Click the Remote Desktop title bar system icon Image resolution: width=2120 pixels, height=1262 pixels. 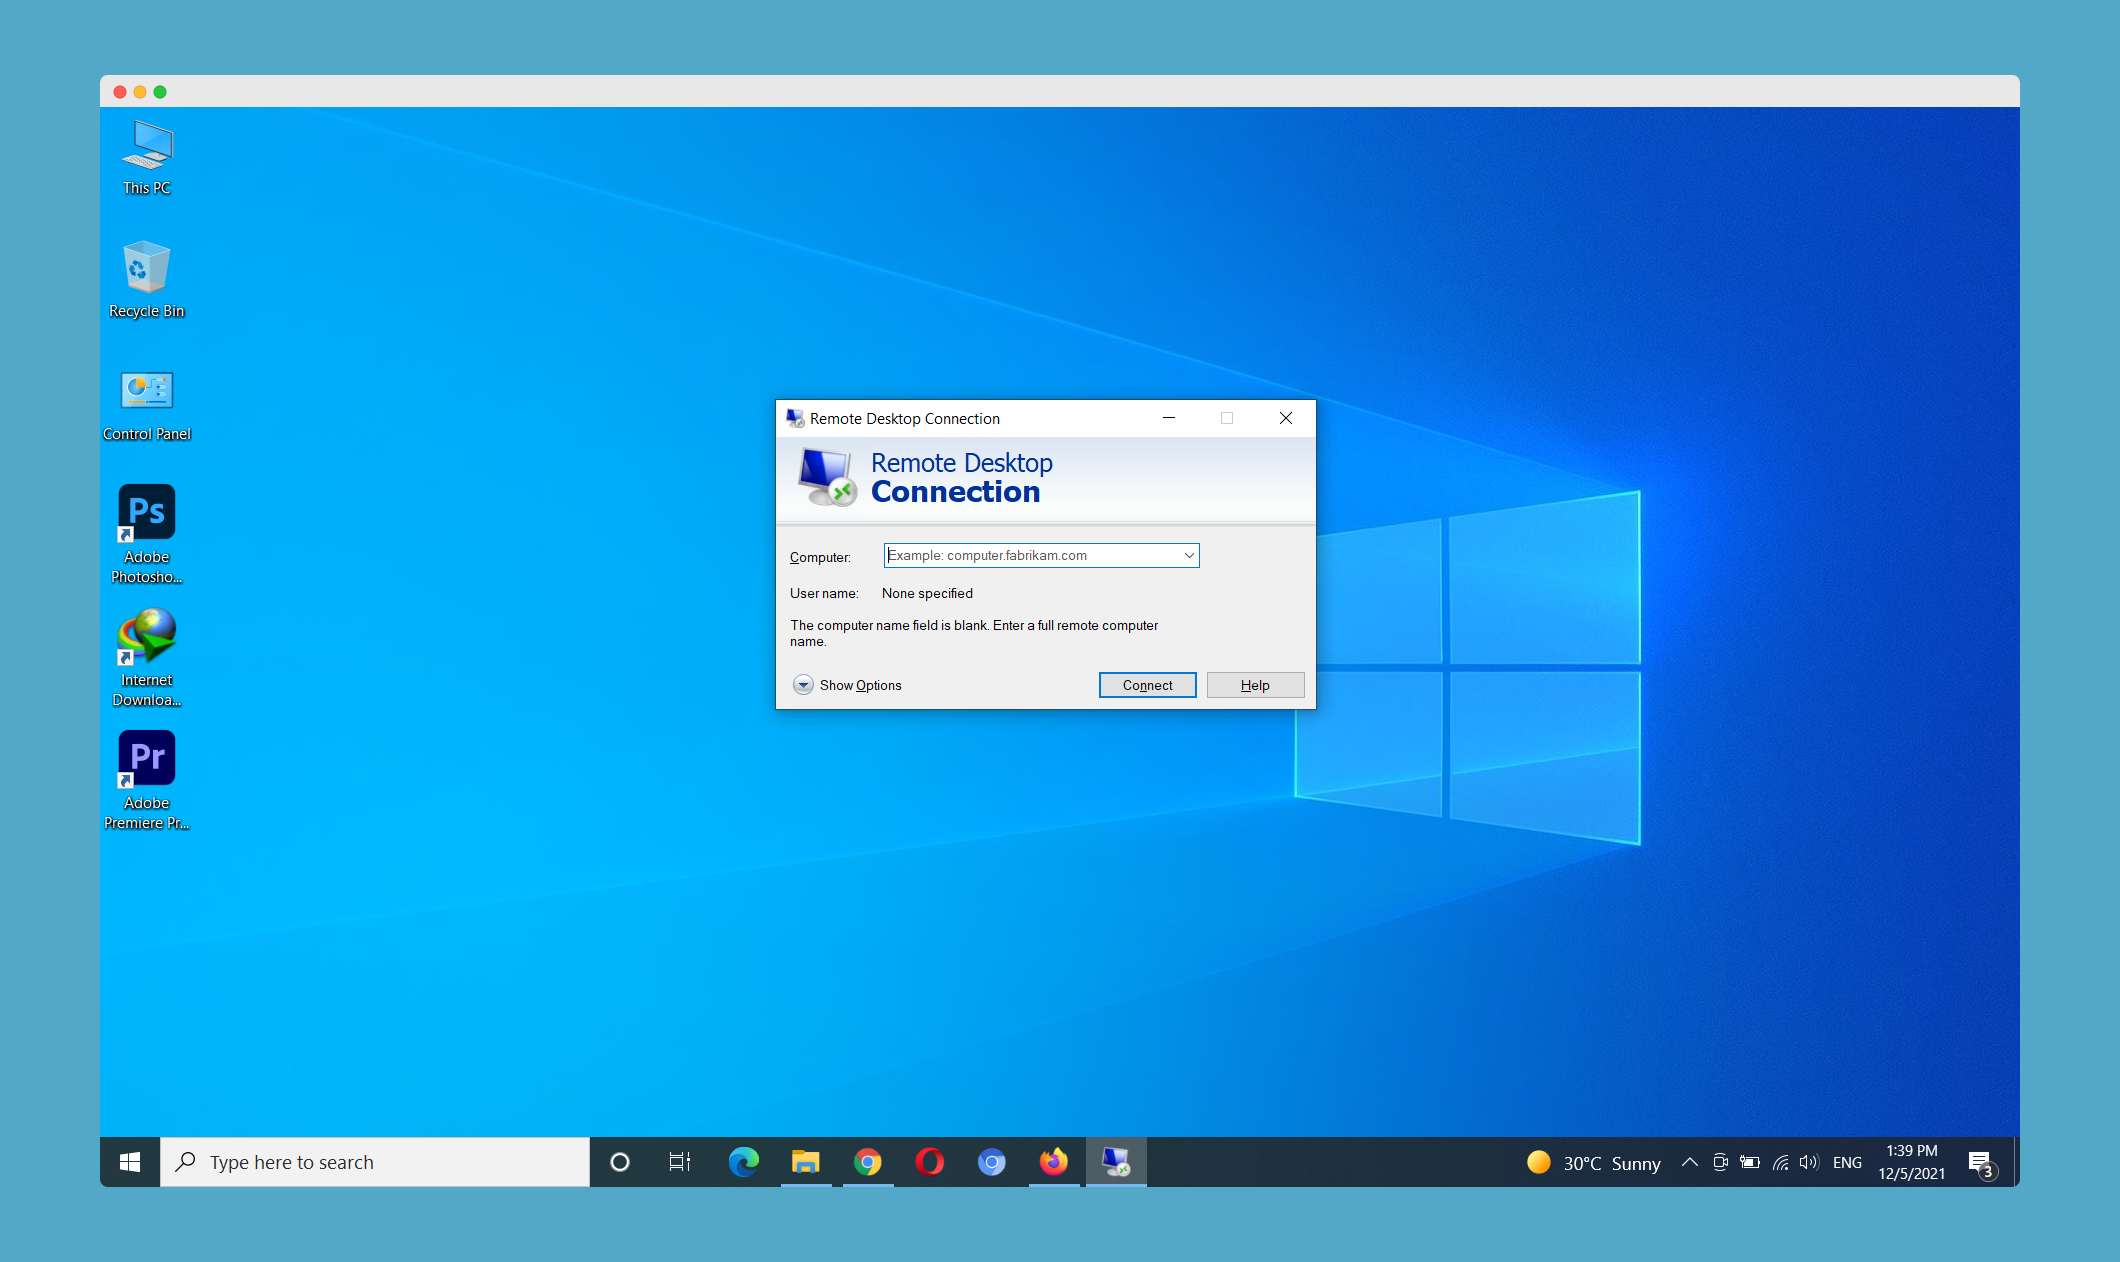point(795,418)
